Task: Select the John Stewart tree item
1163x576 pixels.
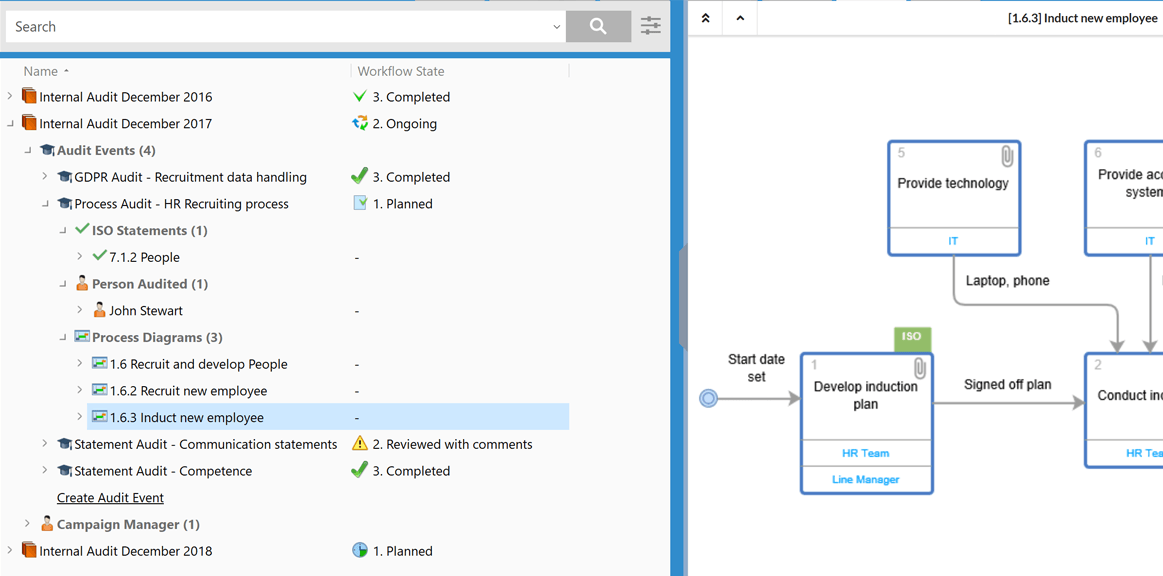Action: 146,311
